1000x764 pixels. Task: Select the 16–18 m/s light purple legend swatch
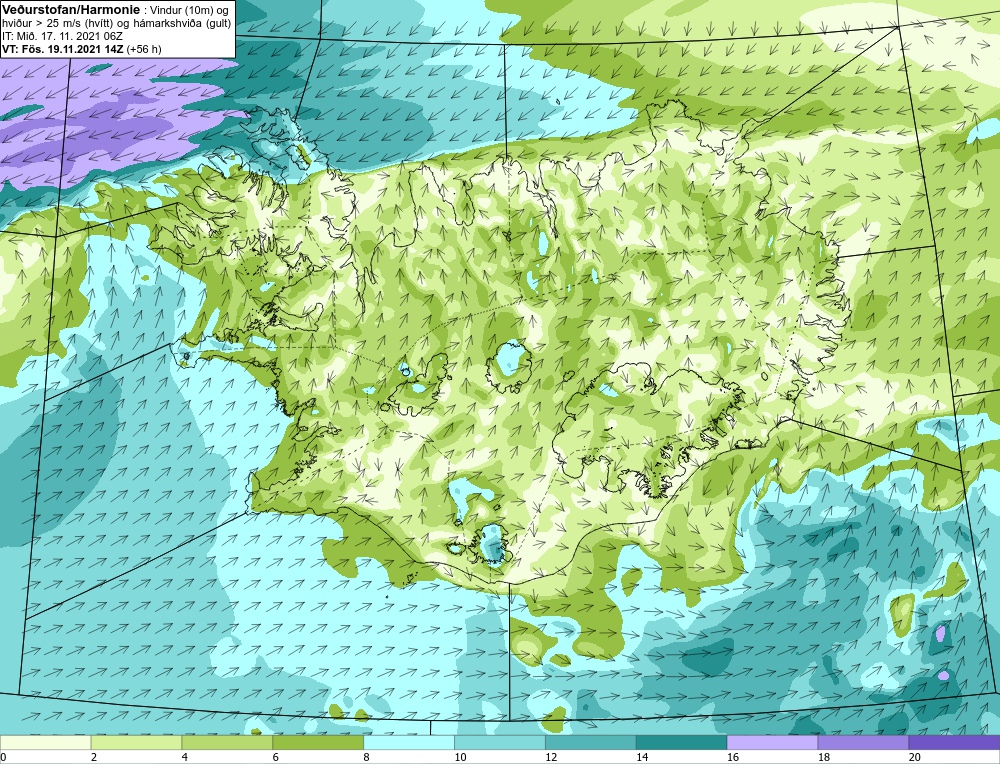772,742
